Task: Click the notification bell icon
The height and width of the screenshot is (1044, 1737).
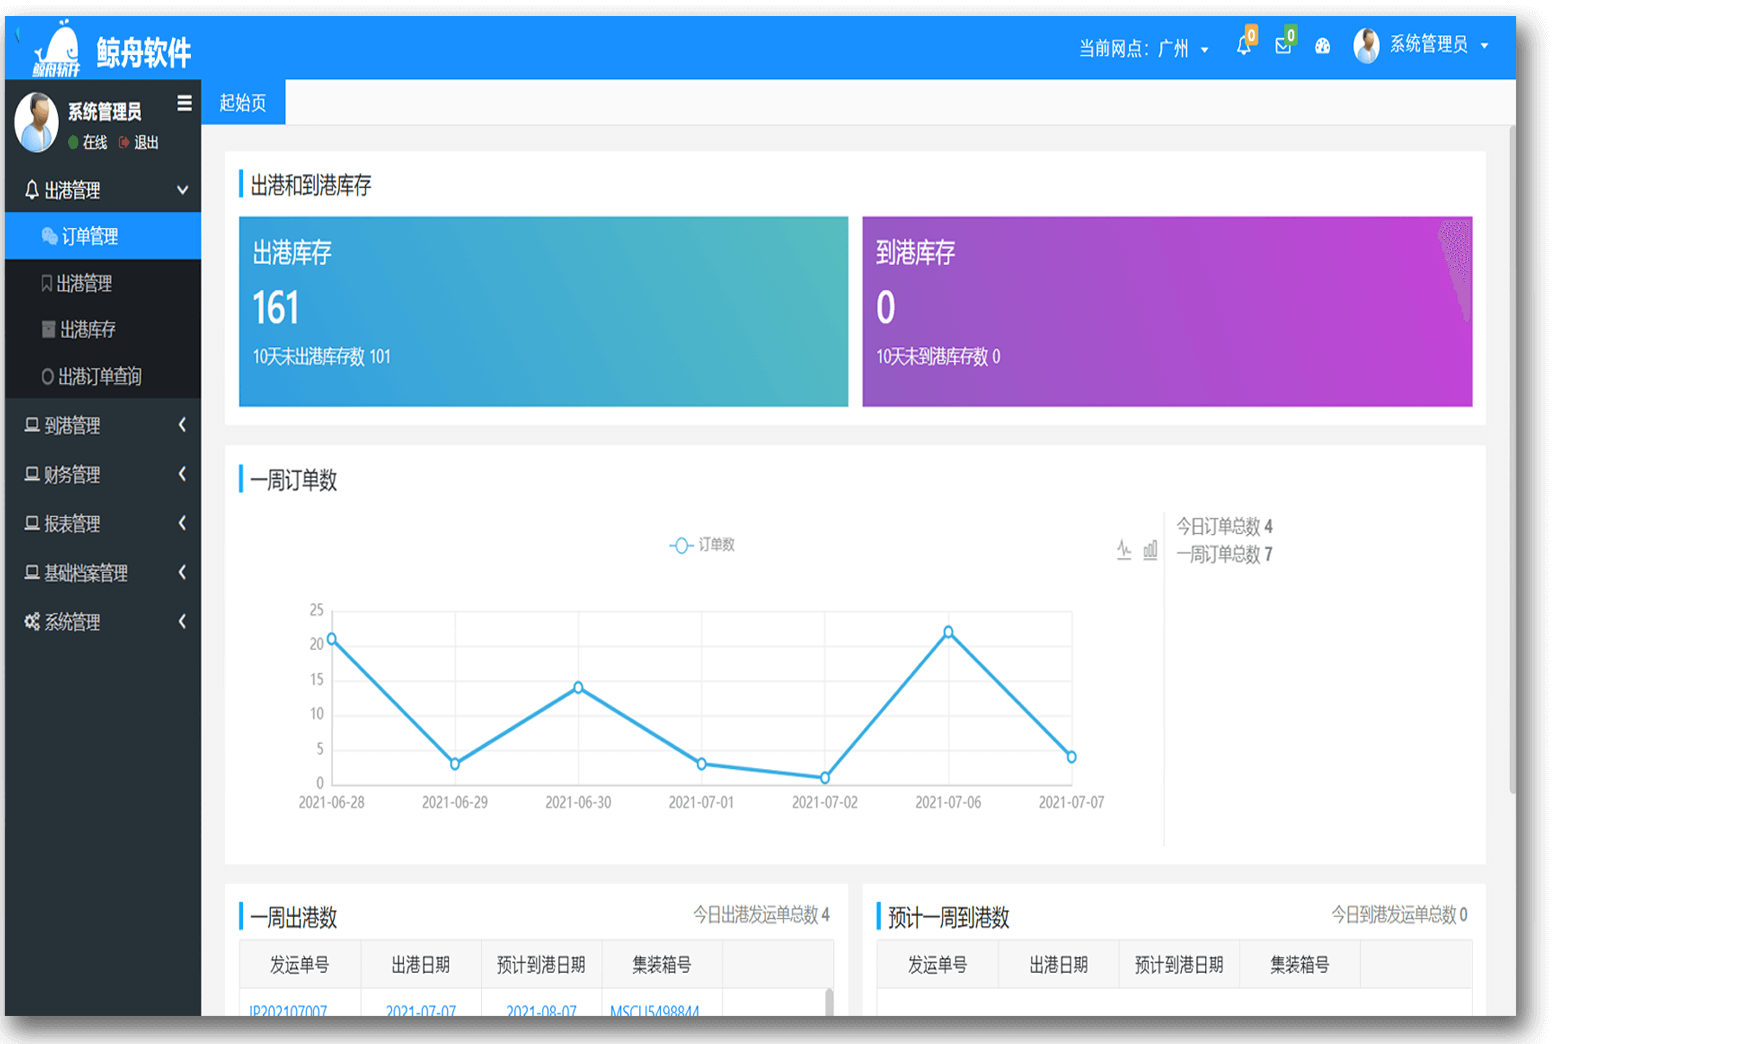Action: tap(1243, 46)
